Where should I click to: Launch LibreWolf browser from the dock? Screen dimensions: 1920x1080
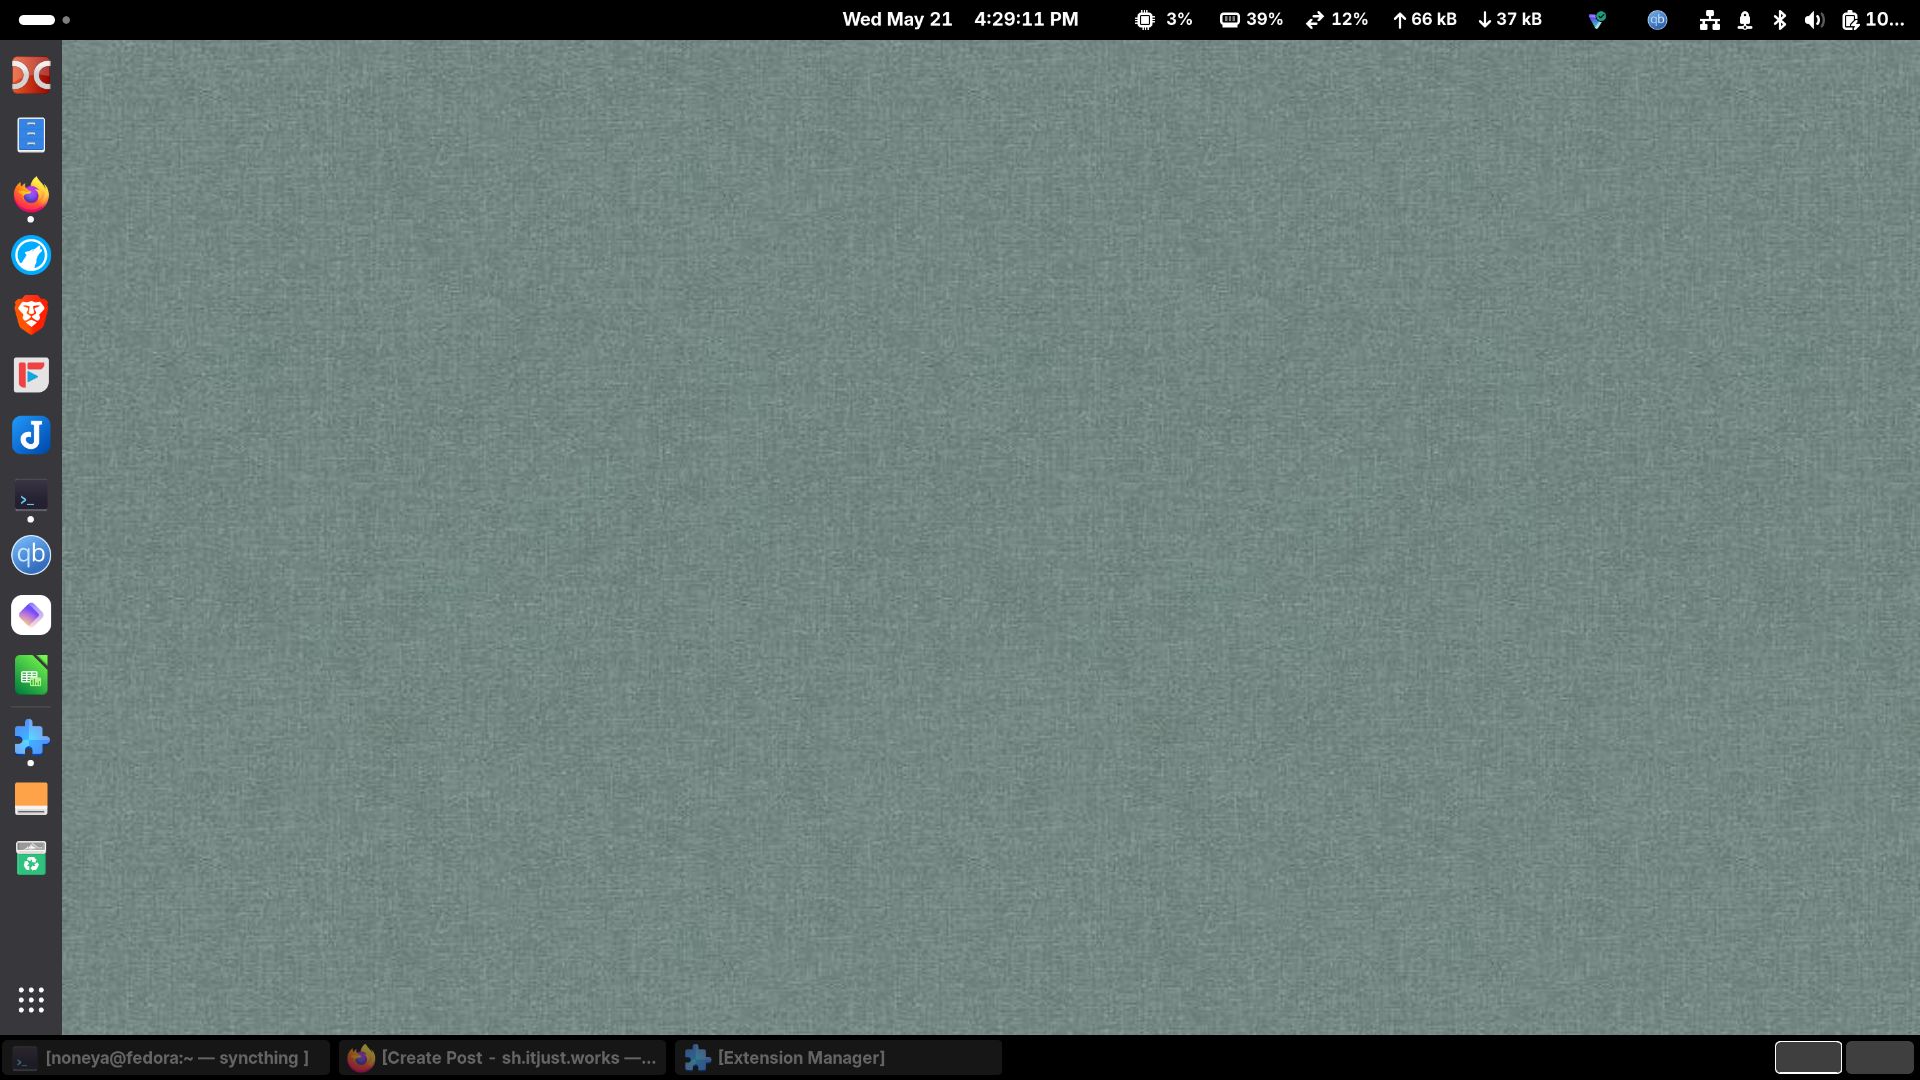[31, 255]
